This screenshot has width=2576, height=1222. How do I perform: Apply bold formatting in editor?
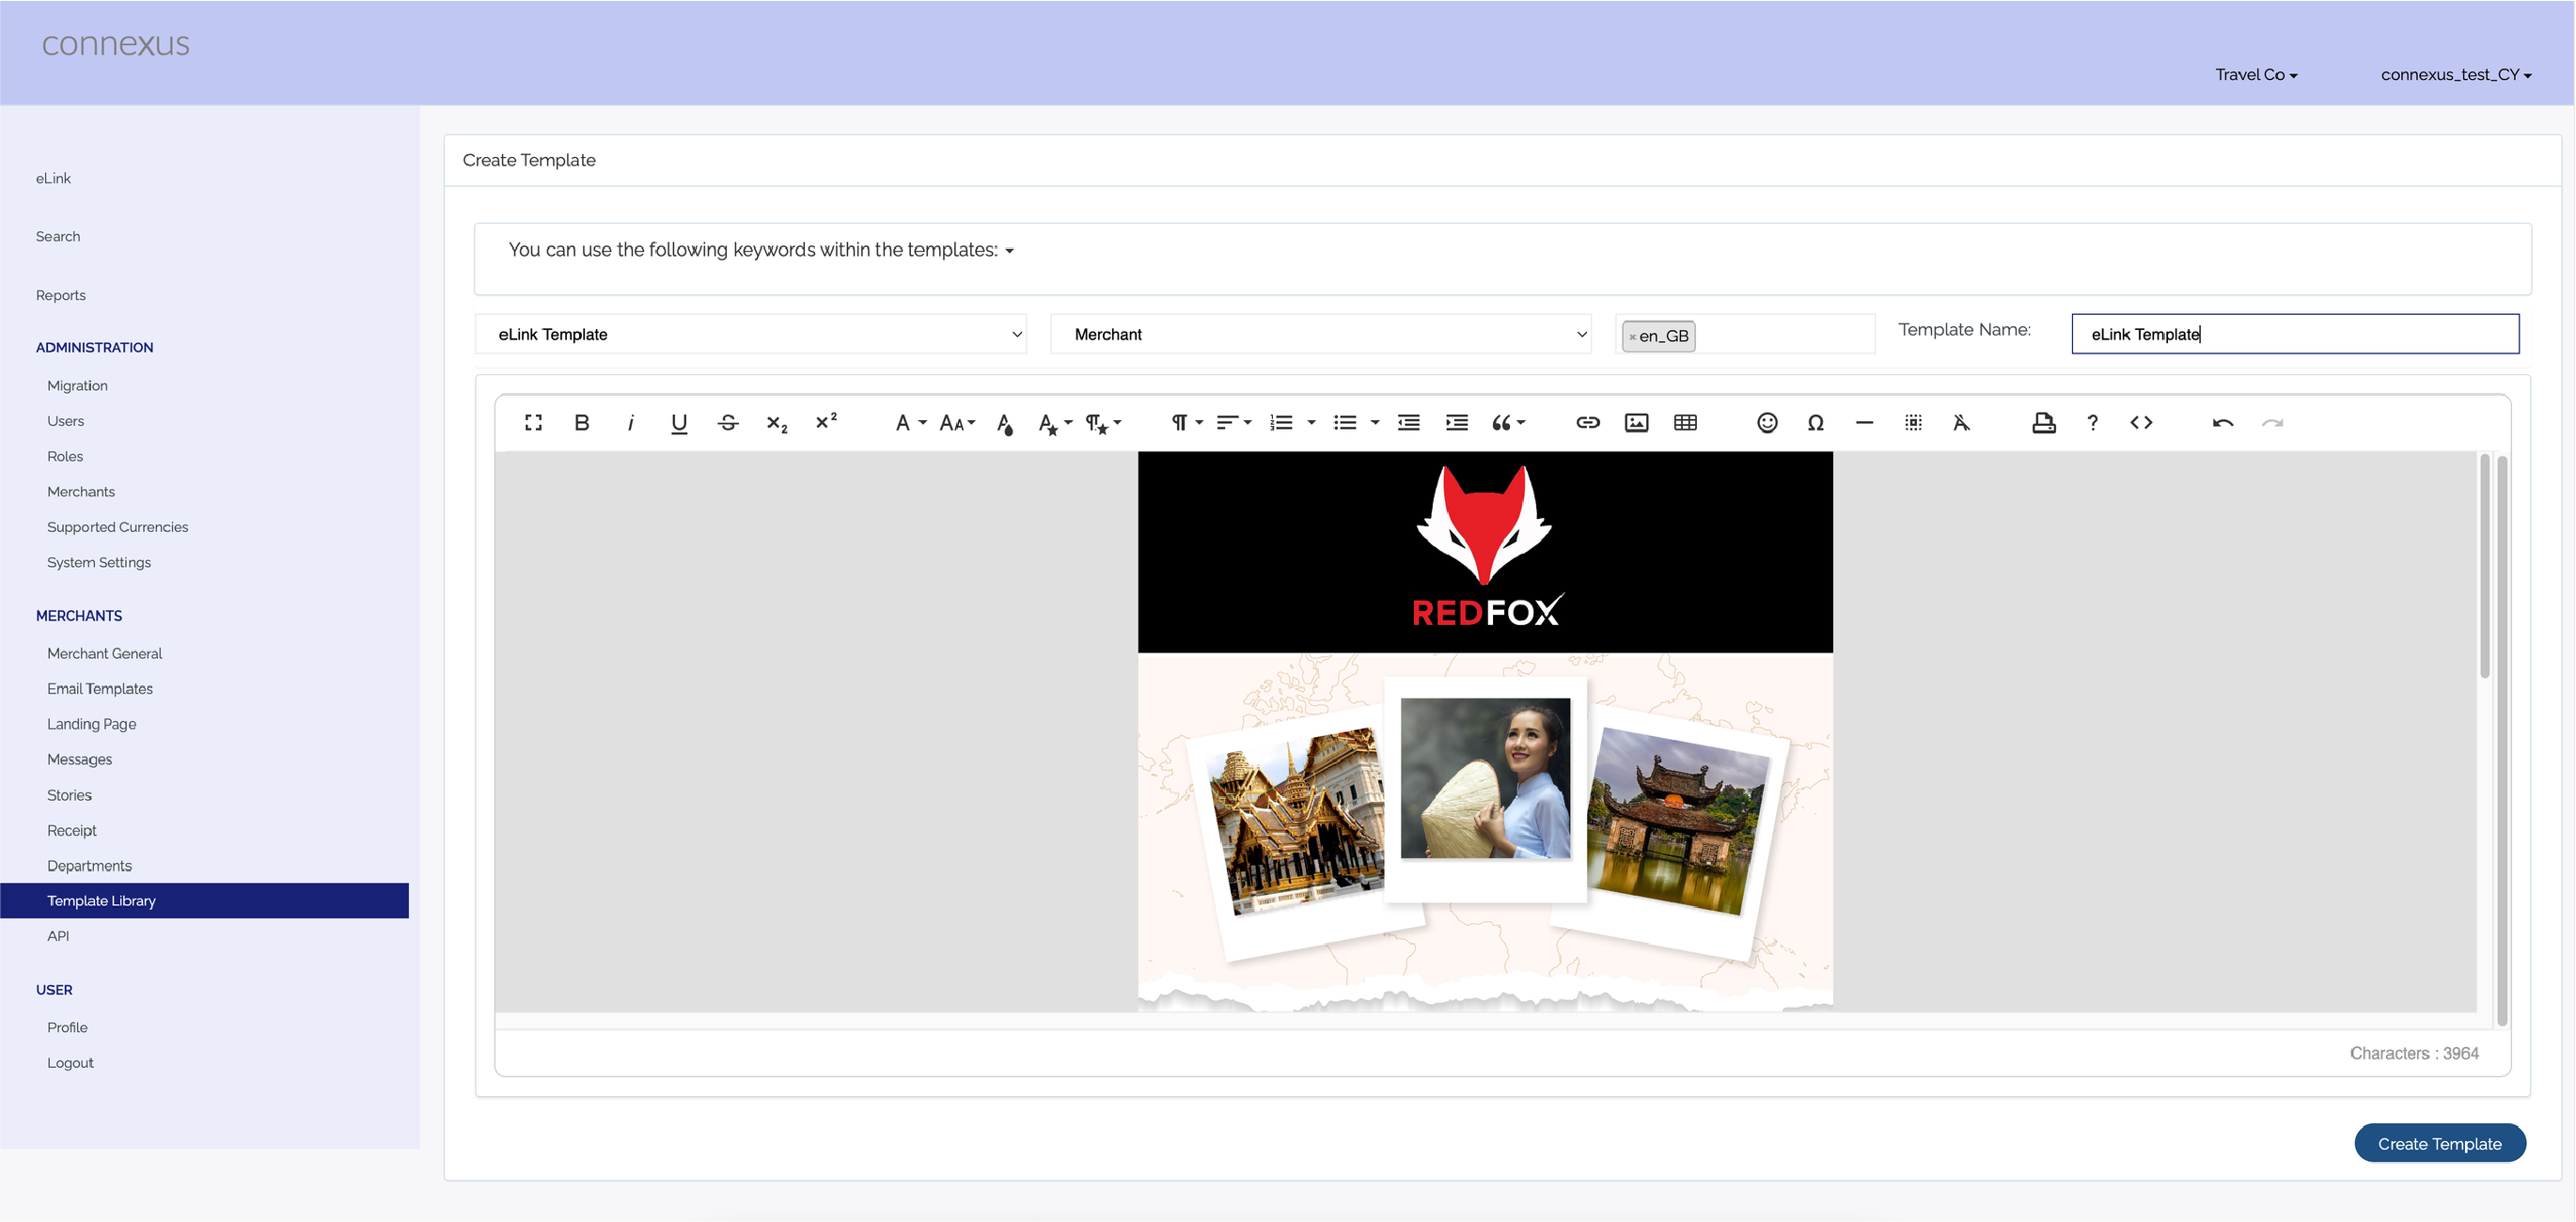582,423
